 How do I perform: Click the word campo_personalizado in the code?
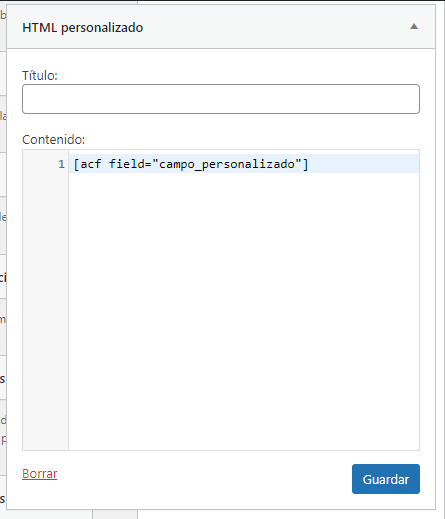227,164
